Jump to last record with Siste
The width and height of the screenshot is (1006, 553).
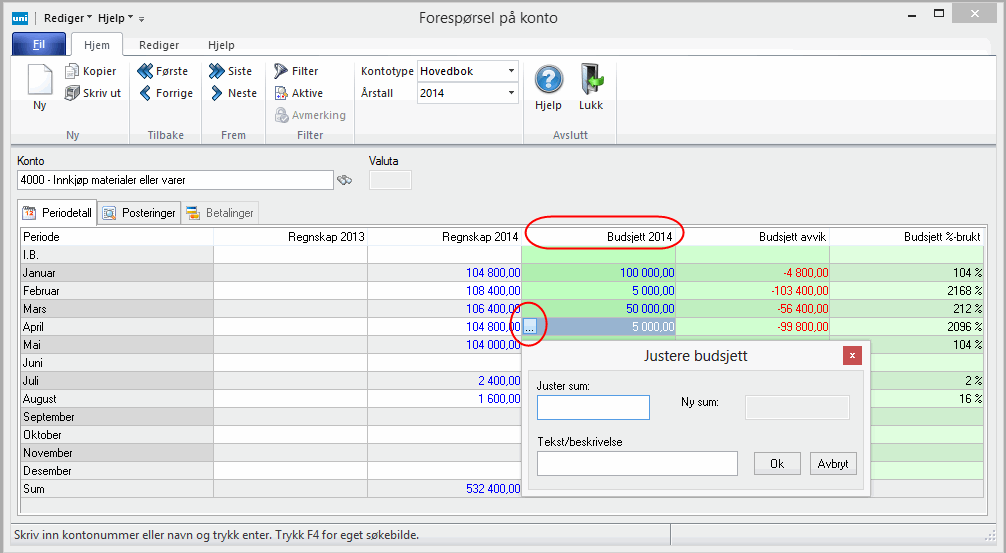pos(217,71)
